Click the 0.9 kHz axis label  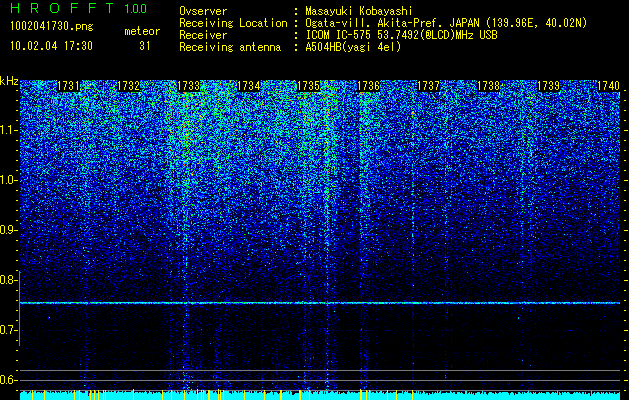[x=8, y=230]
